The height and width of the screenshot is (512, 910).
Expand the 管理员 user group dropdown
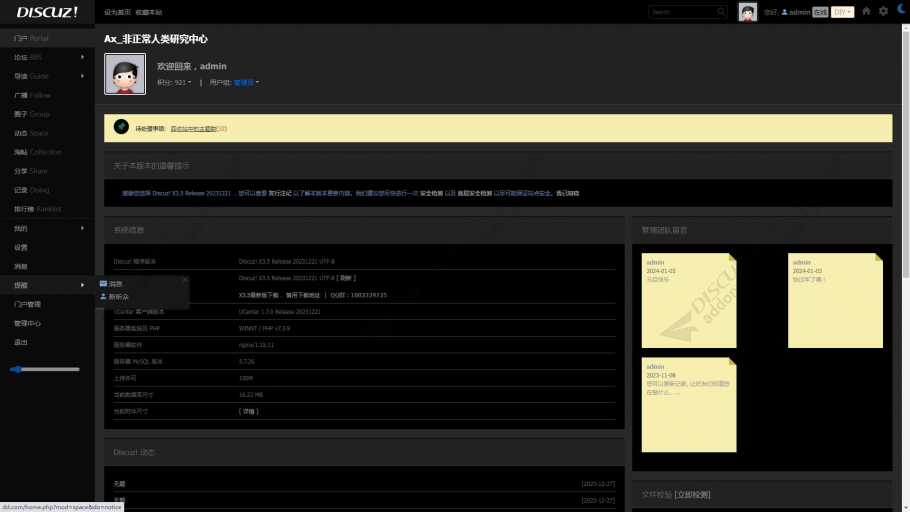247,82
